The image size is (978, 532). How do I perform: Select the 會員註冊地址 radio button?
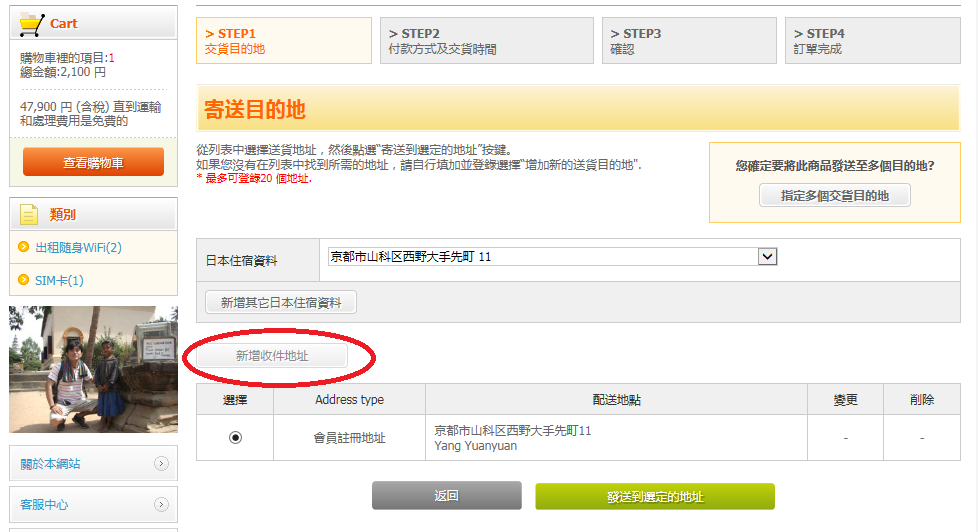[235, 437]
